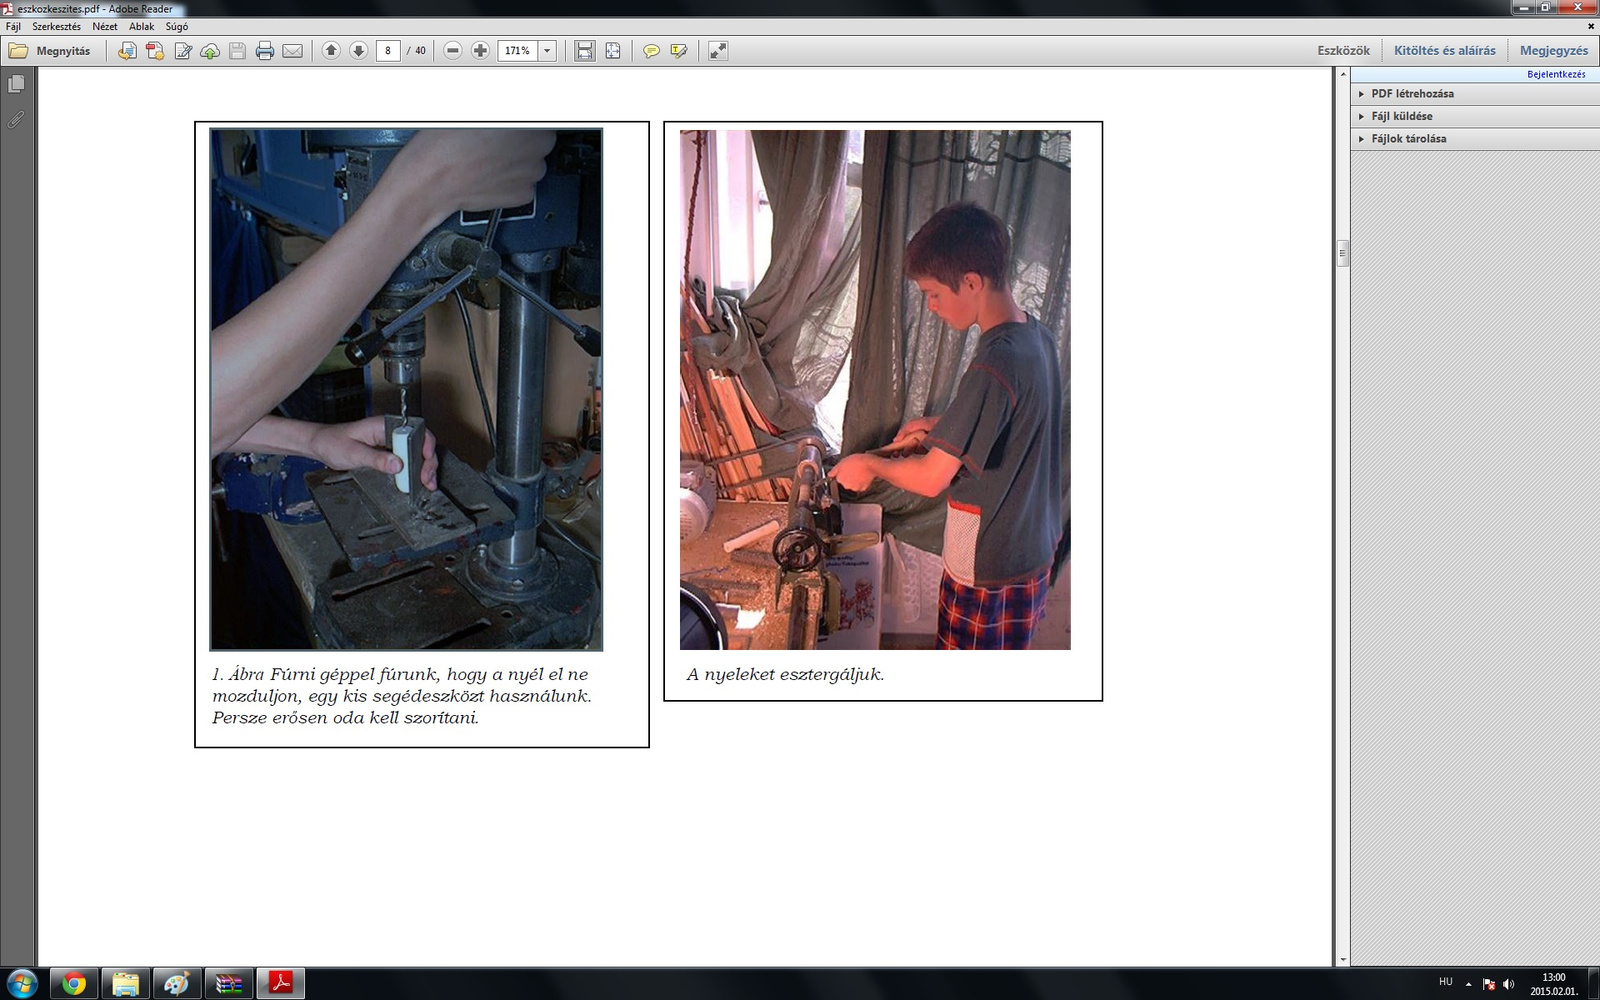The image size is (1600, 1000).
Task: Open the Kitöltés és aláírás tab
Action: pyautogui.click(x=1445, y=51)
